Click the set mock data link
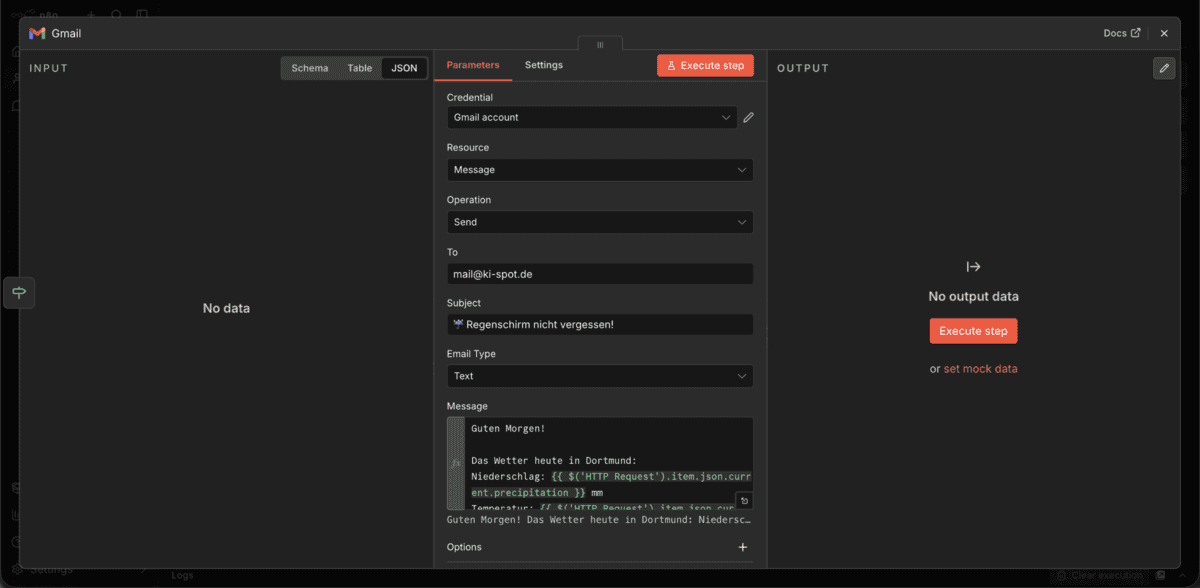This screenshot has height=588, width=1200. pos(980,368)
